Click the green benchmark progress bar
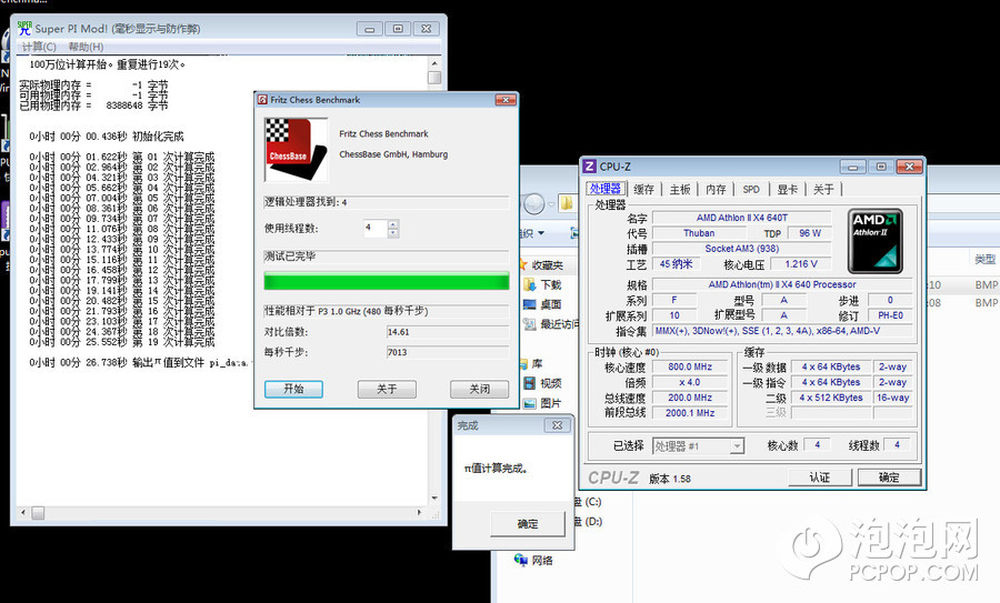 click(386, 281)
